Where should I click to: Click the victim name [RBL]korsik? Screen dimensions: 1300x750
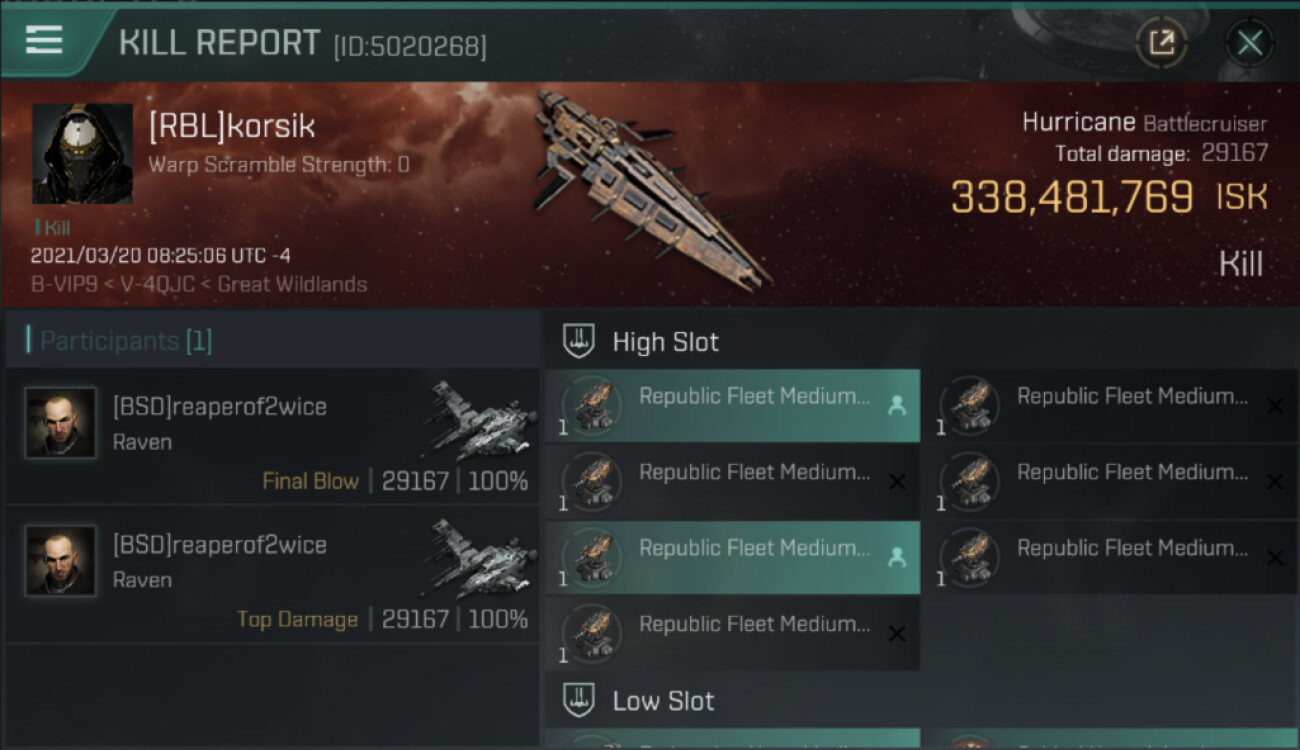point(232,127)
